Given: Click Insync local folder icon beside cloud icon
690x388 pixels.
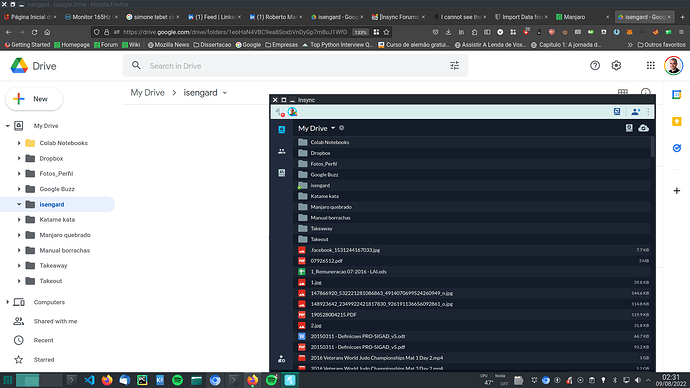Looking at the screenshot, I should click(629, 128).
